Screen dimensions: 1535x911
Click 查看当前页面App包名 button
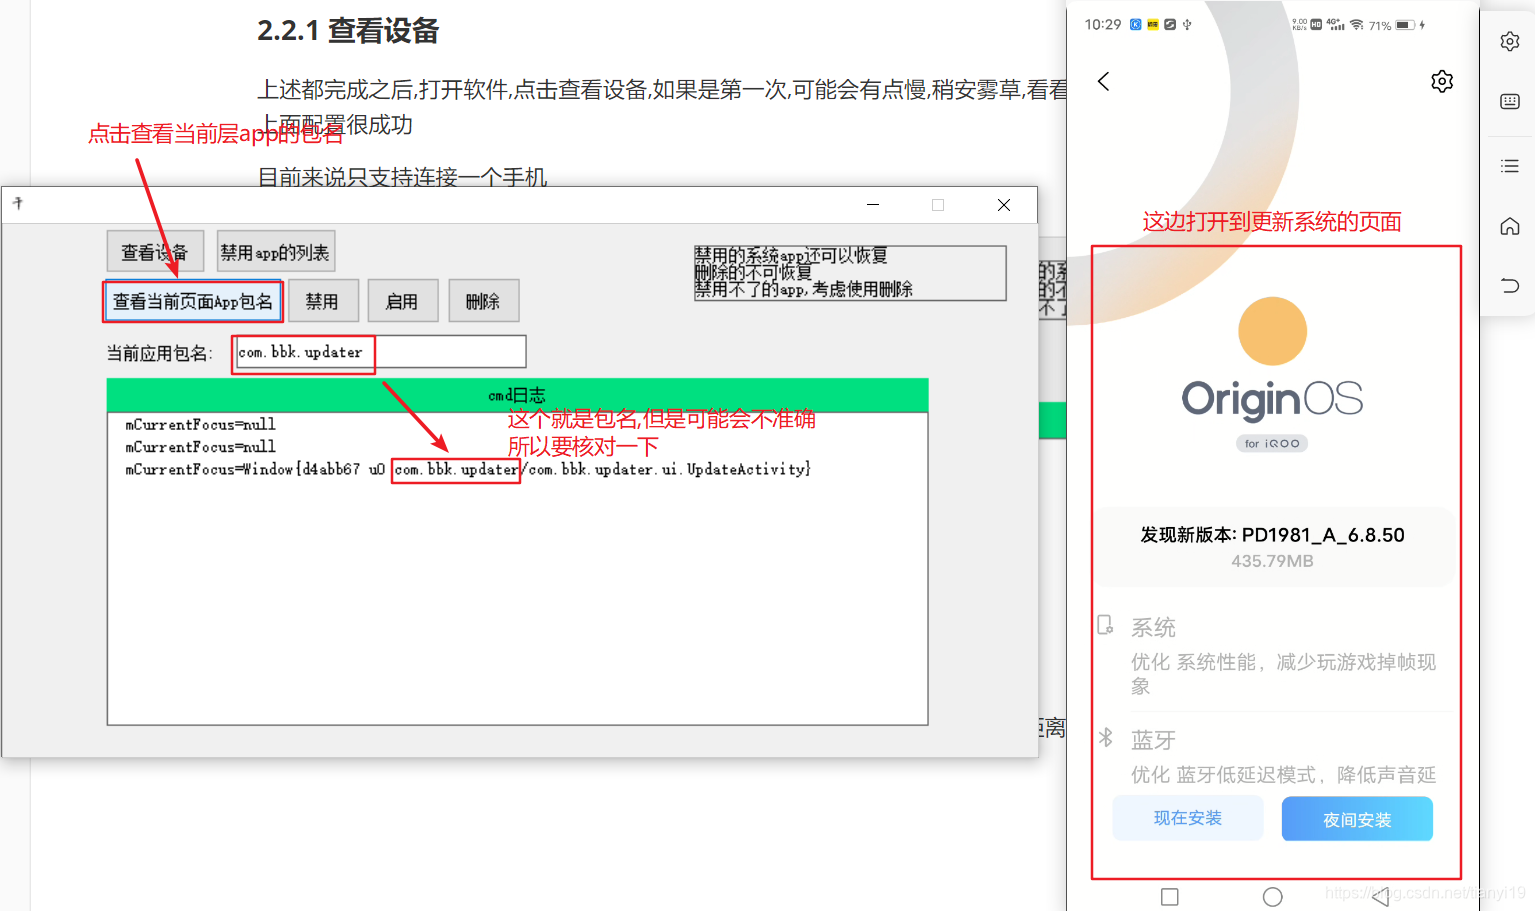[x=192, y=301]
